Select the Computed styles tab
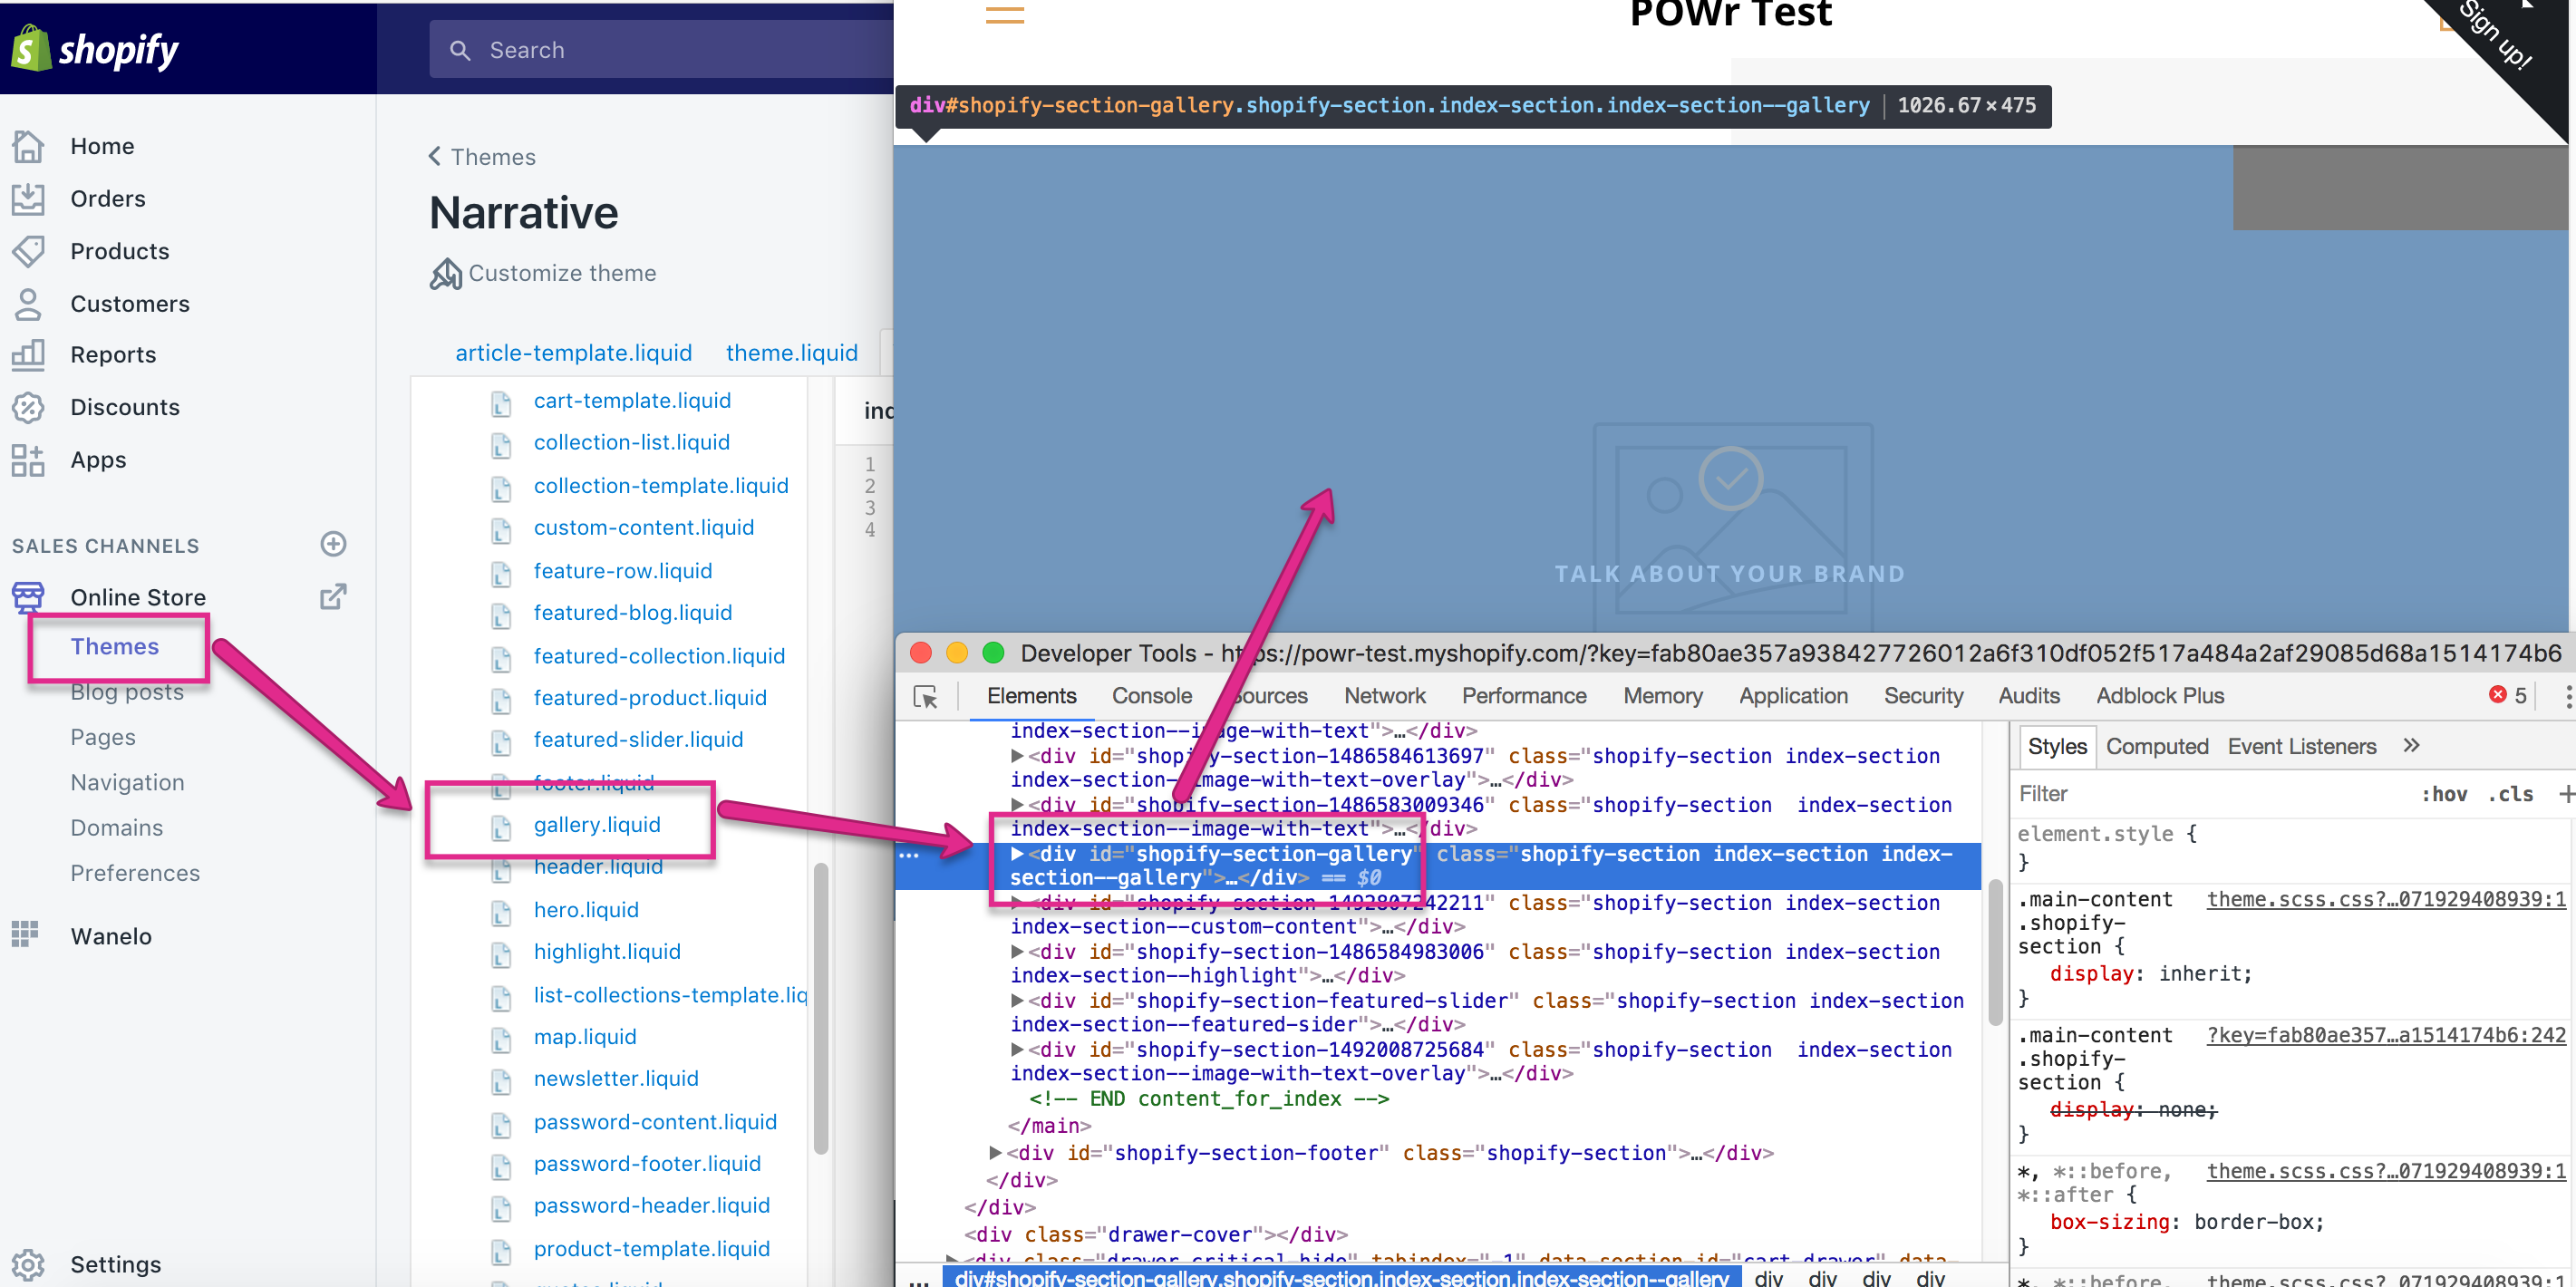This screenshot has width=2576, height=1287. pyautogui.click(x=2157, y=746)
